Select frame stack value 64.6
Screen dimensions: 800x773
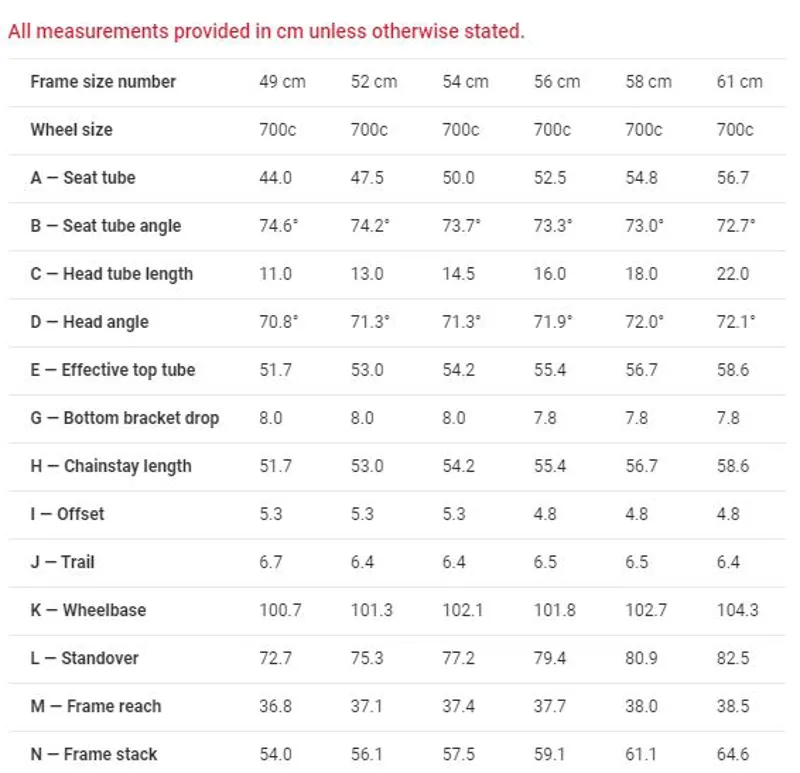732,754
